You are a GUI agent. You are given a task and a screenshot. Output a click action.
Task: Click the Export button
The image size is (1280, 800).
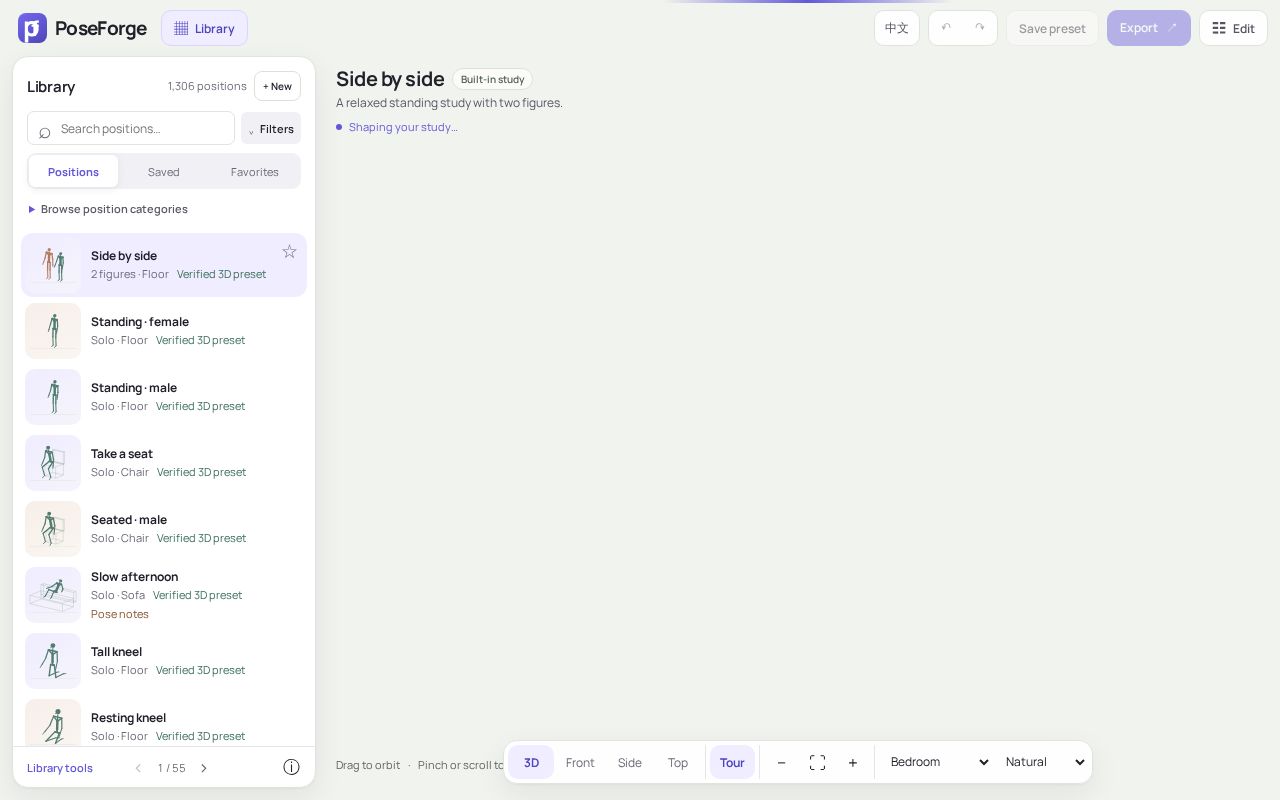pyautogui.click(x=1149, y=28)
